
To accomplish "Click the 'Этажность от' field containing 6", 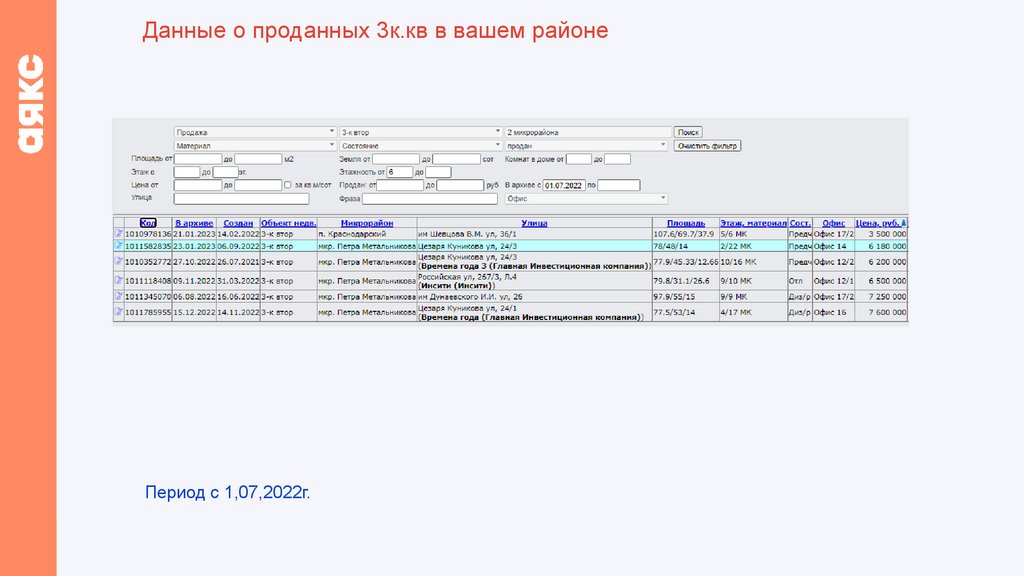I will coord(400,172).
